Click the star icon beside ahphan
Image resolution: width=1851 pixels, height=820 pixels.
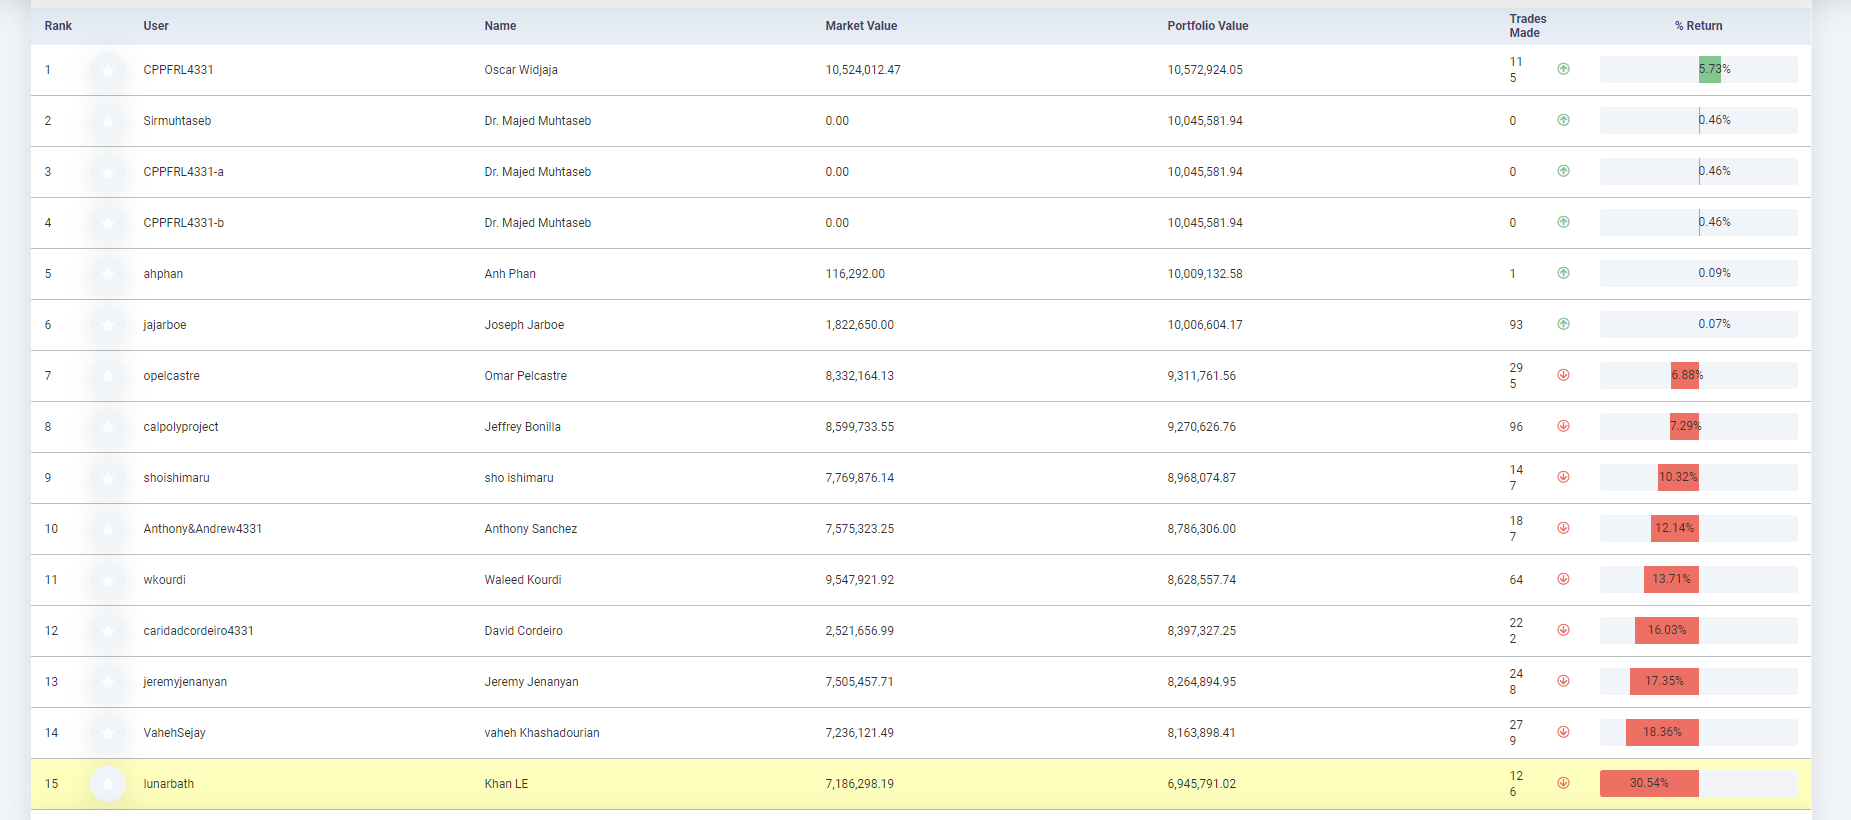[x=108, y=274]
